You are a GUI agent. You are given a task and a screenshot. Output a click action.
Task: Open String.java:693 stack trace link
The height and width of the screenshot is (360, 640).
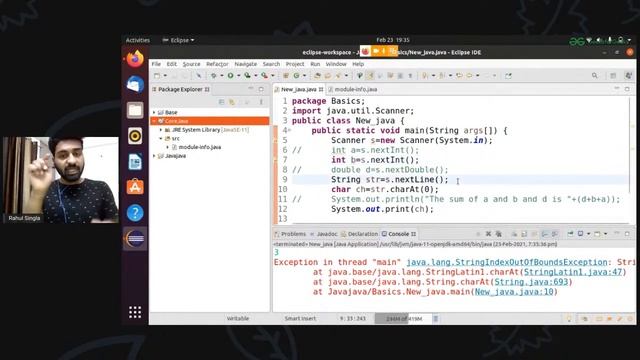tap(531, 282)
